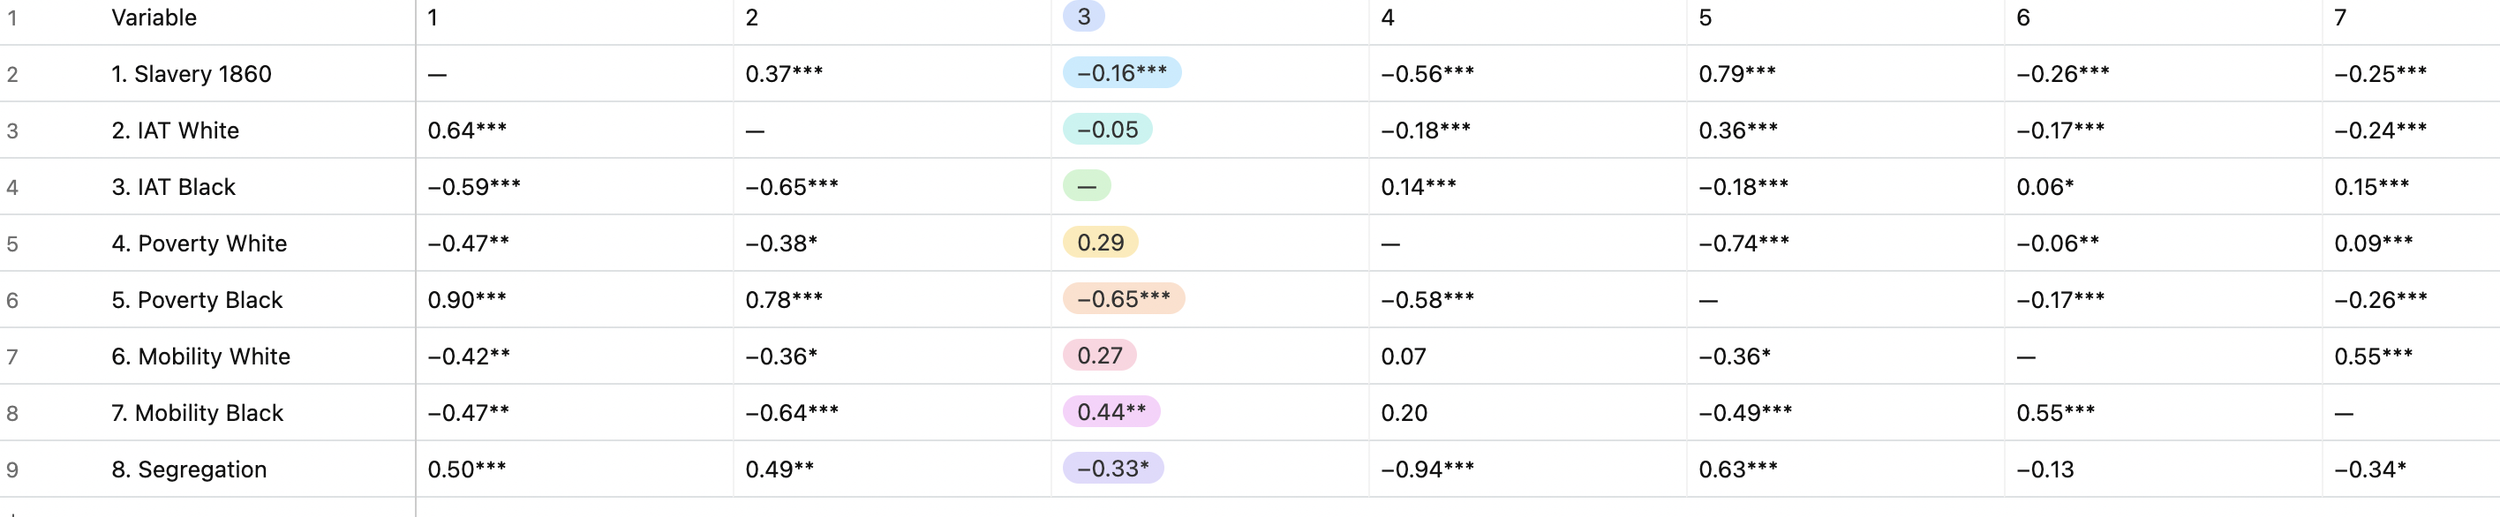
Task: Click the 0.55*** cell in Mobility White row
Action: point(2373,357)
